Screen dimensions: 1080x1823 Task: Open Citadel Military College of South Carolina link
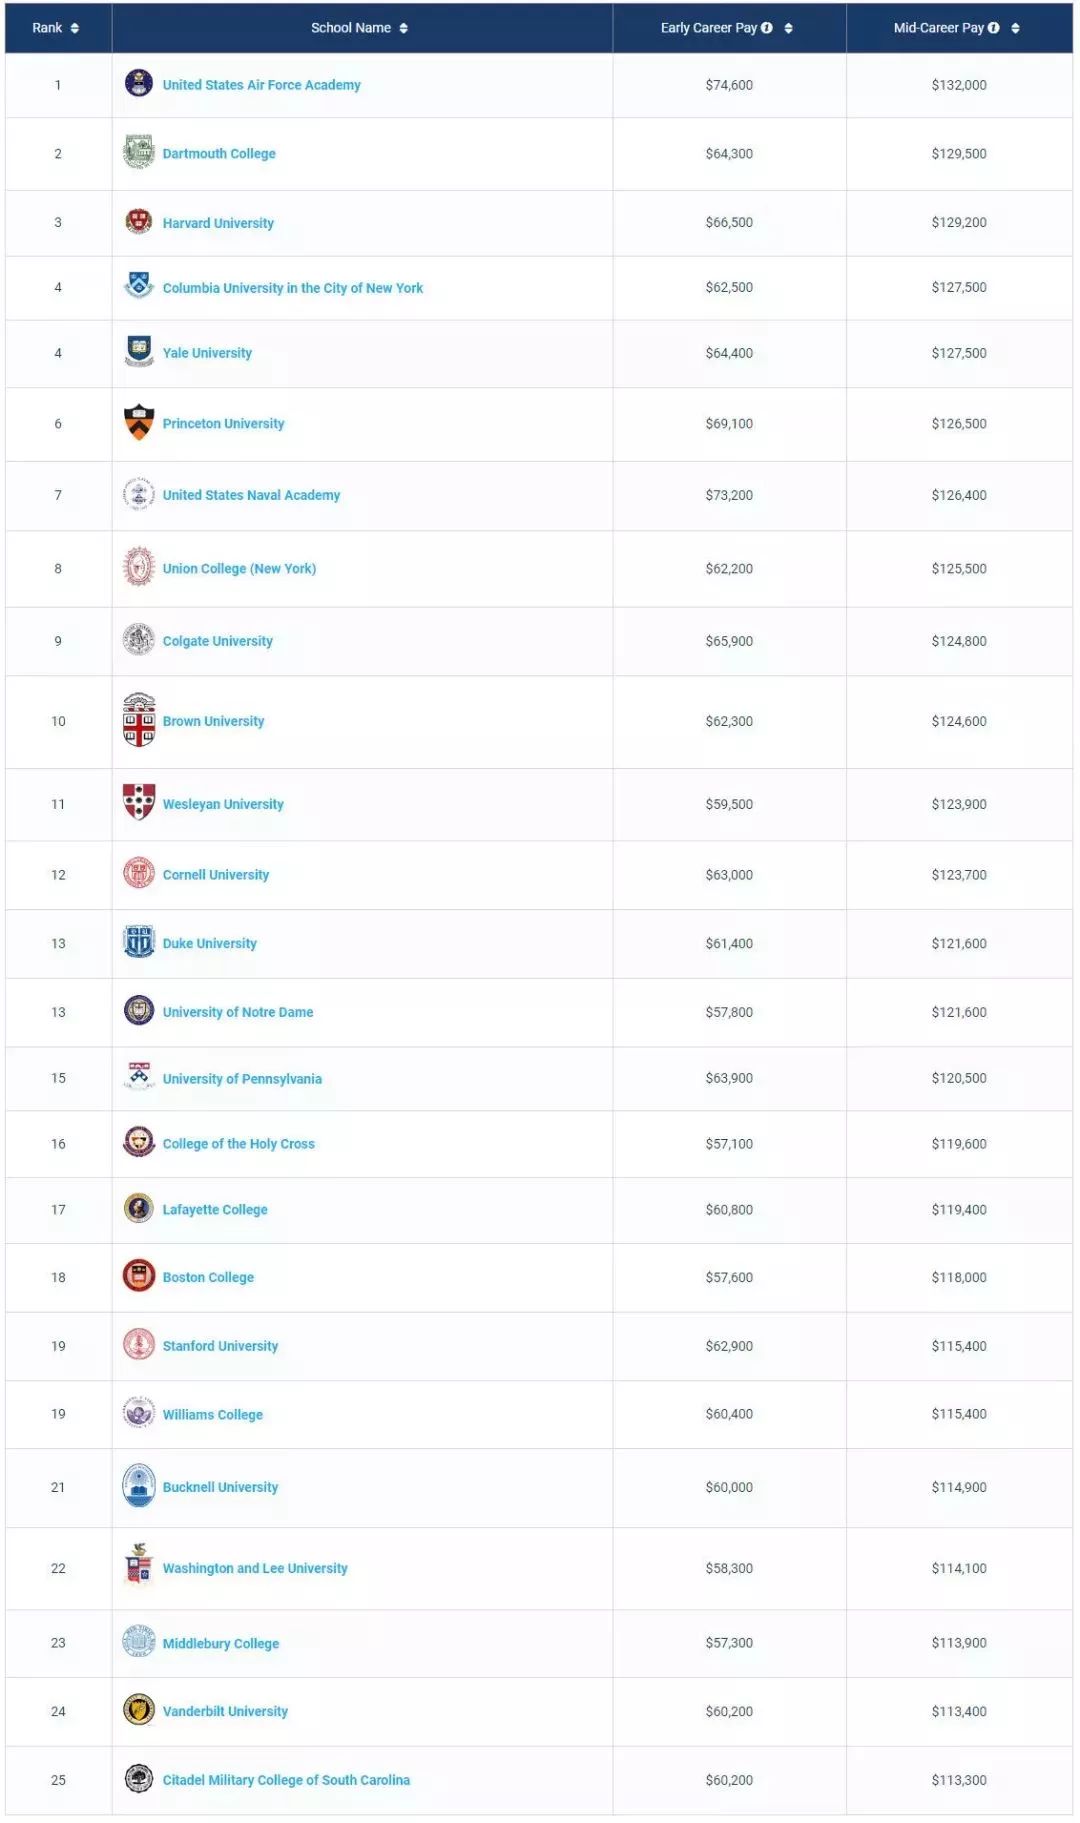[286, 1780]
